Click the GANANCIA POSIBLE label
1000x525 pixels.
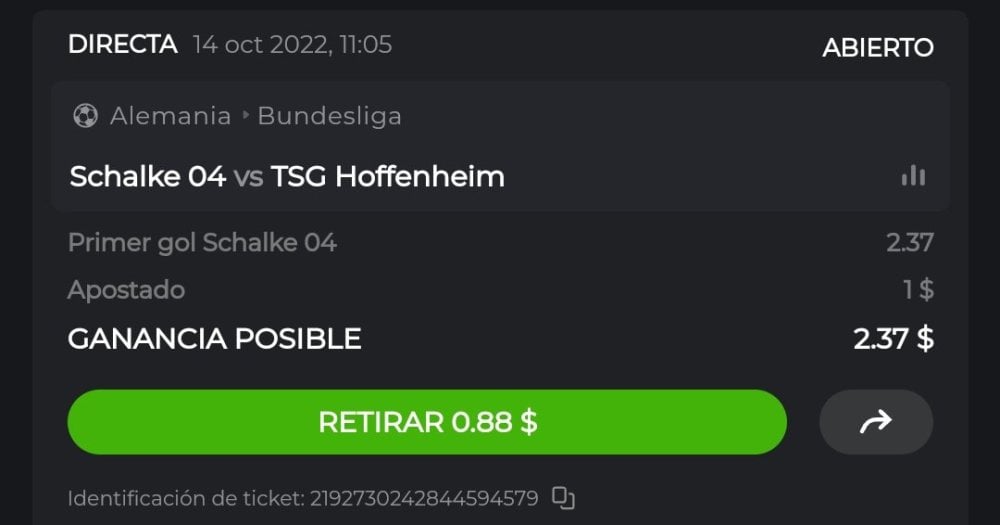point(214,338)
